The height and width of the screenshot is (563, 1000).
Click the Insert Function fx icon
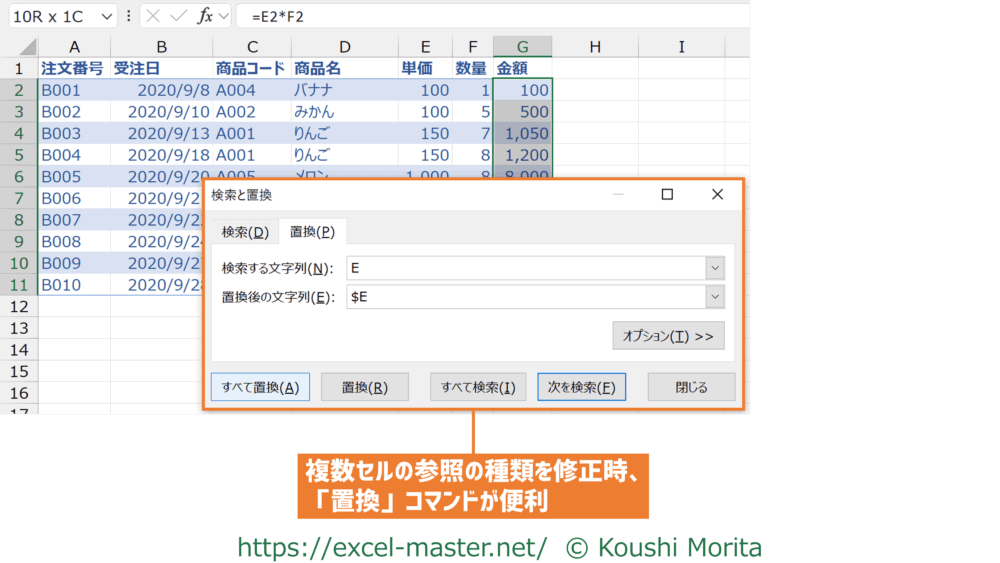pos(204,17)
